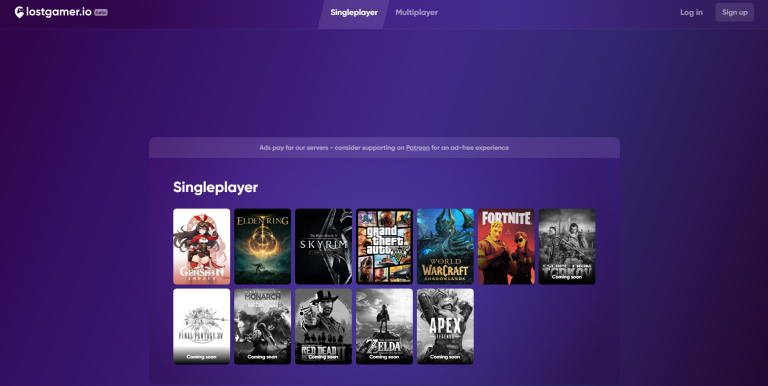Click the Singleplayer section heading
Screen dimensions: 768x386
click(216, 187)
